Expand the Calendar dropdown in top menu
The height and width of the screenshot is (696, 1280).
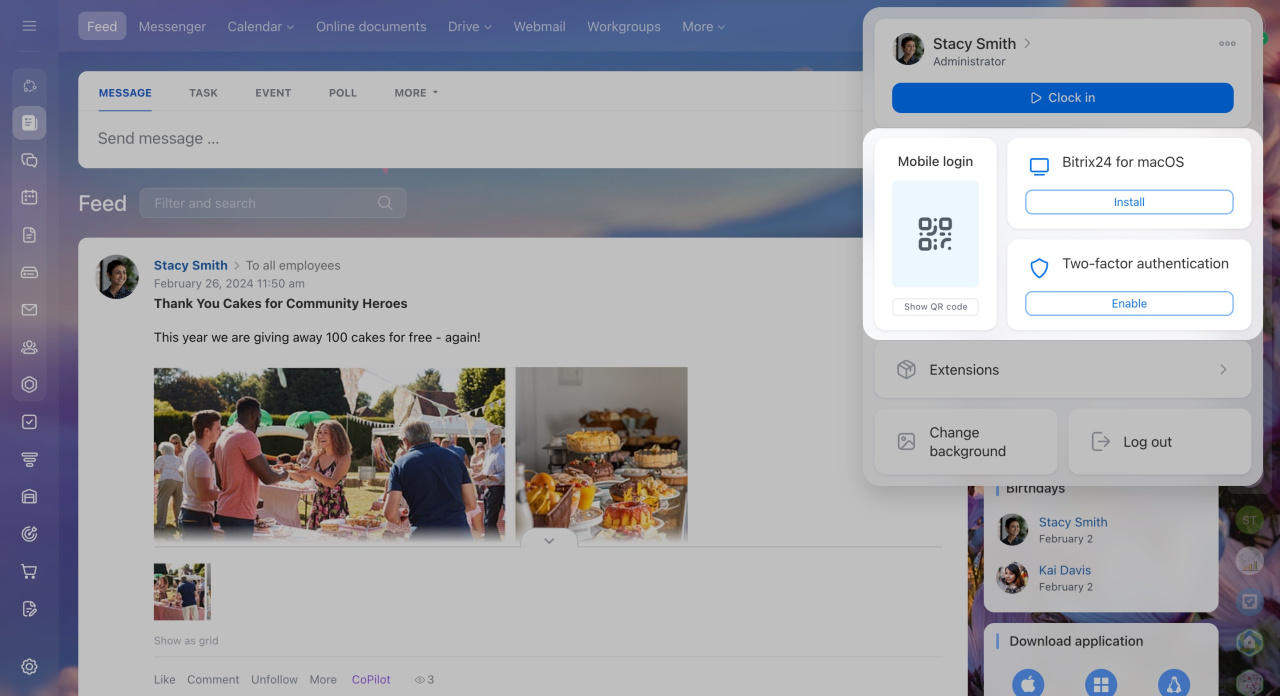[x=260, y=27]
